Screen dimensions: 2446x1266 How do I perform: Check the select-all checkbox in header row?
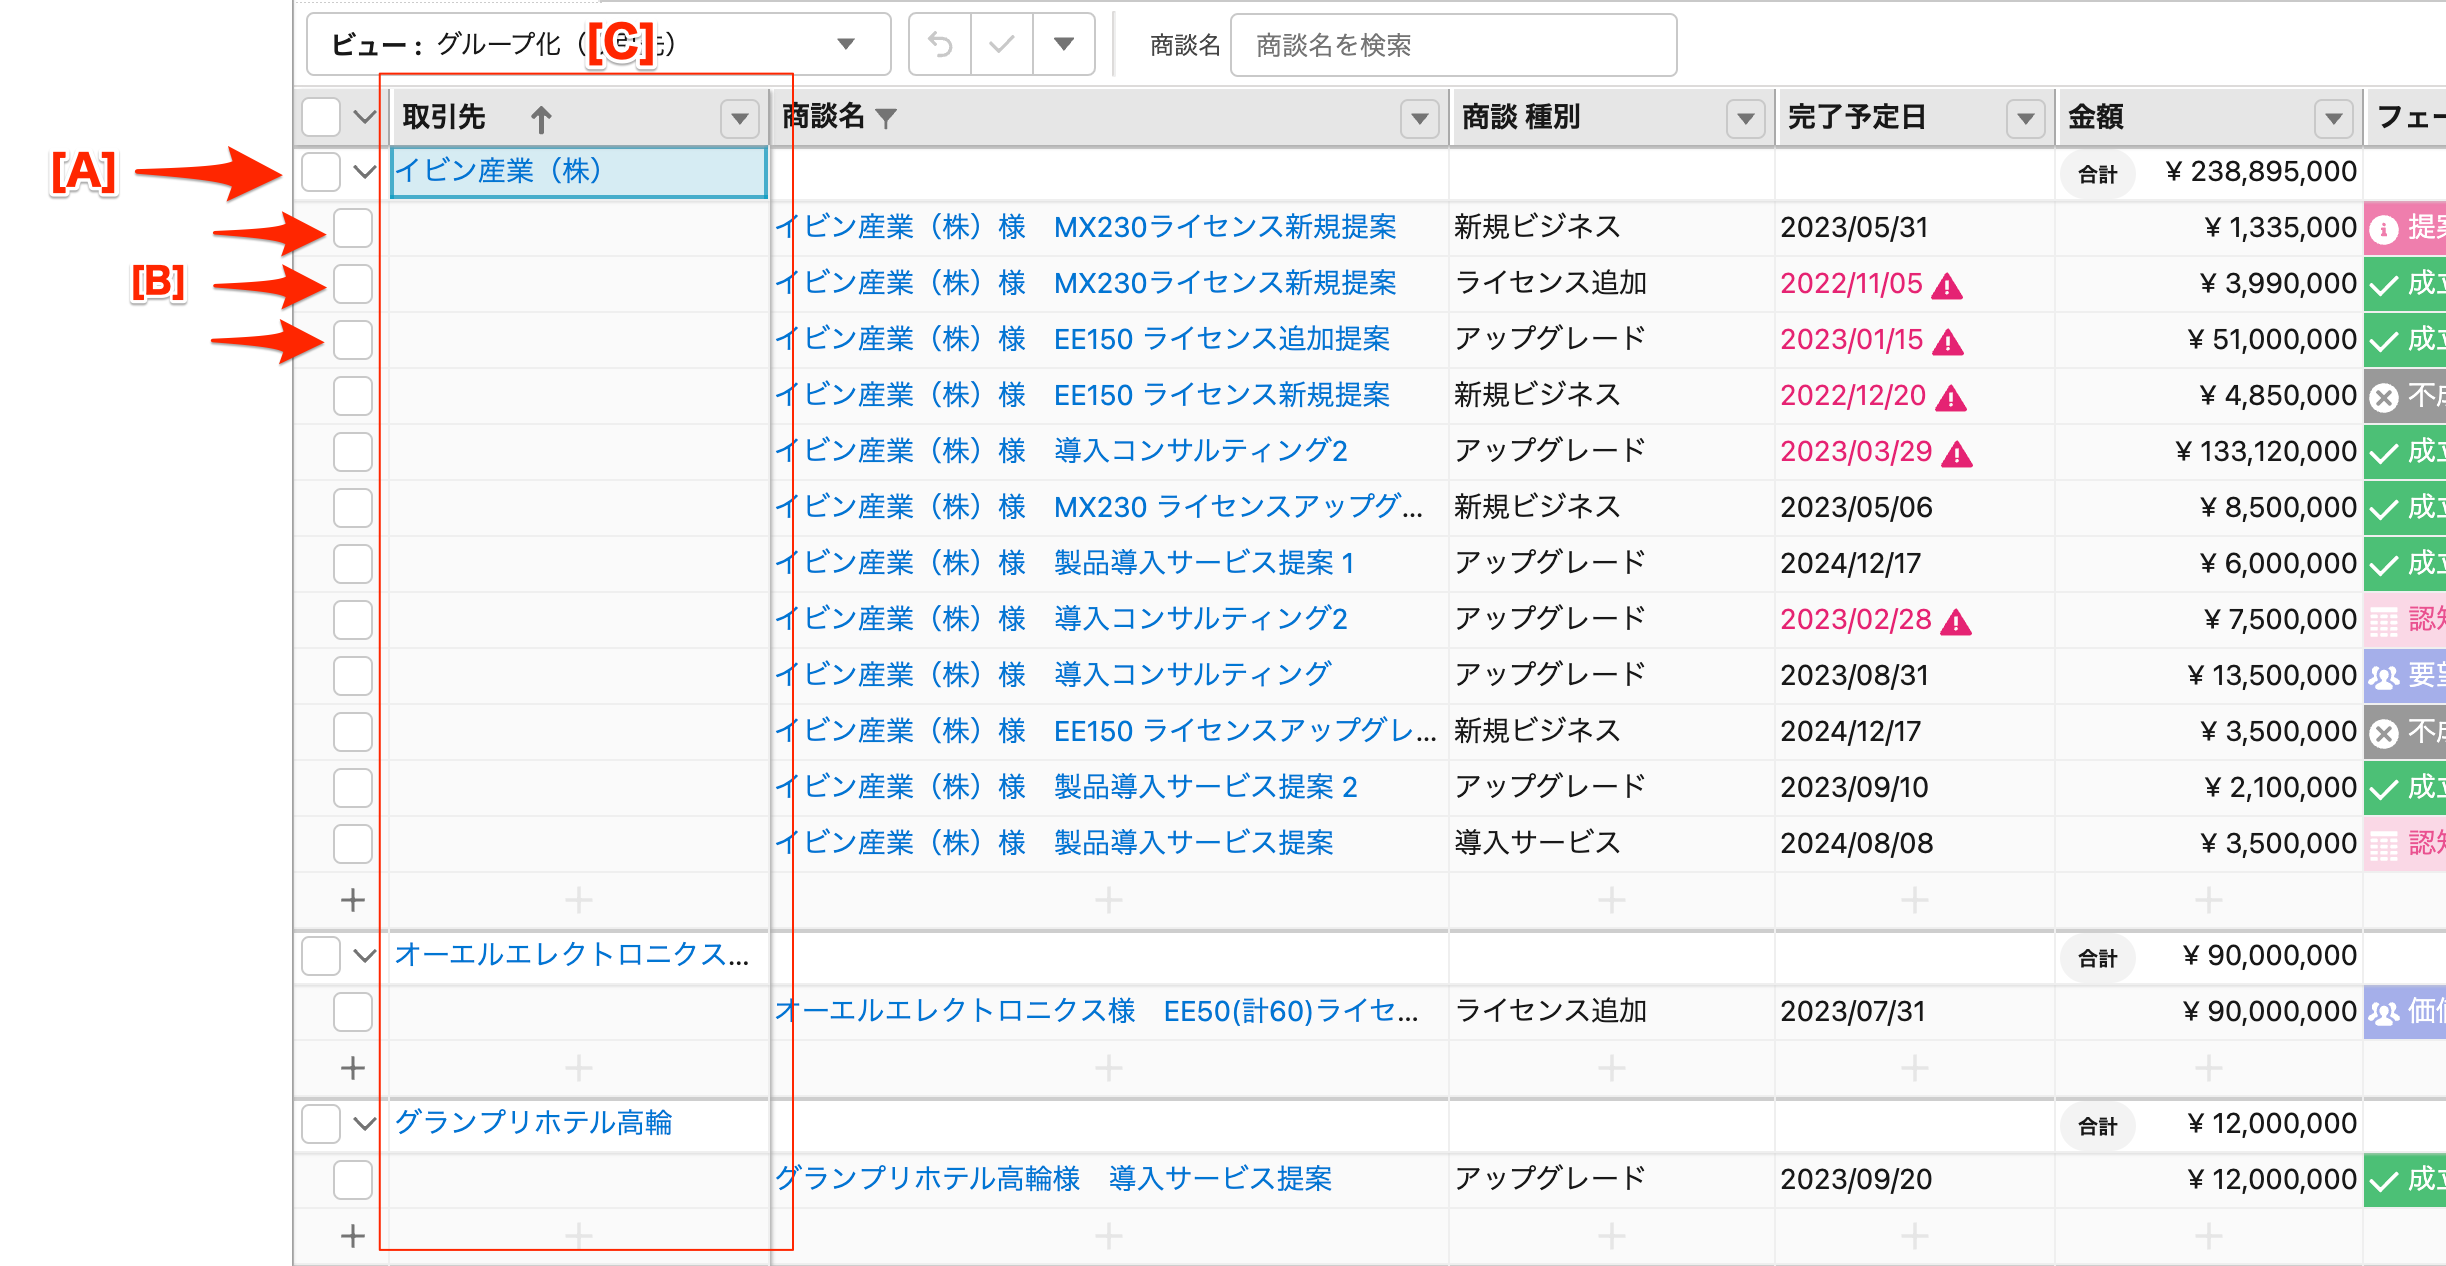coord(321,117)
